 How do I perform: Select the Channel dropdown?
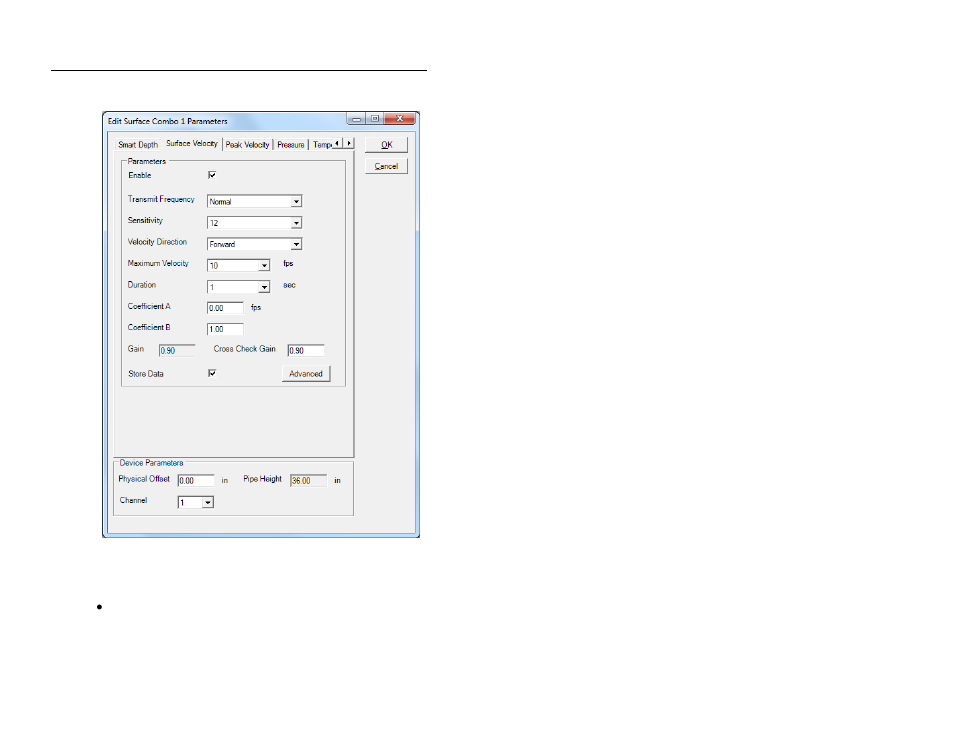coord(207,502)
